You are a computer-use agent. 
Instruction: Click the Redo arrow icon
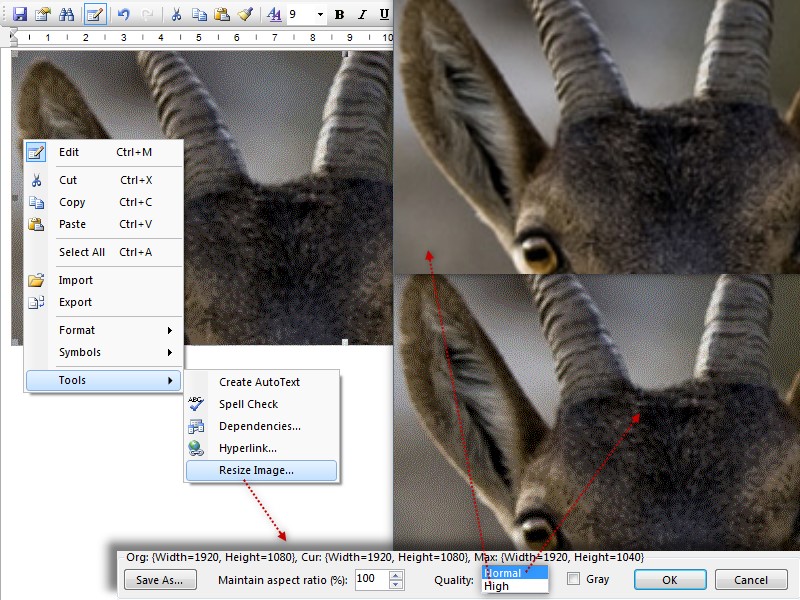(147, 14)
